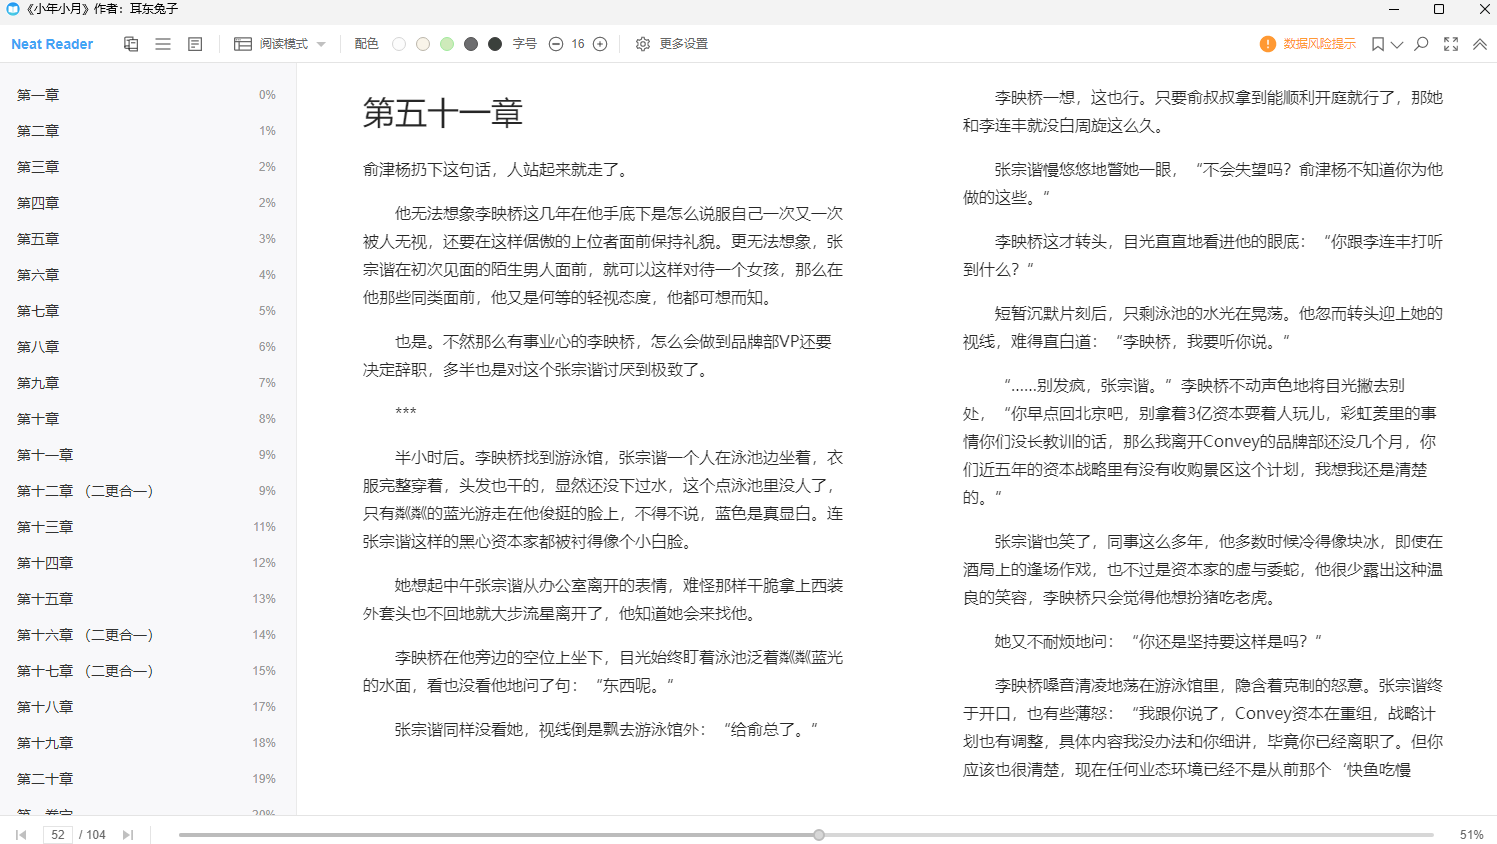Add a bookmark with the bookmark icon

coord(1378,44)
